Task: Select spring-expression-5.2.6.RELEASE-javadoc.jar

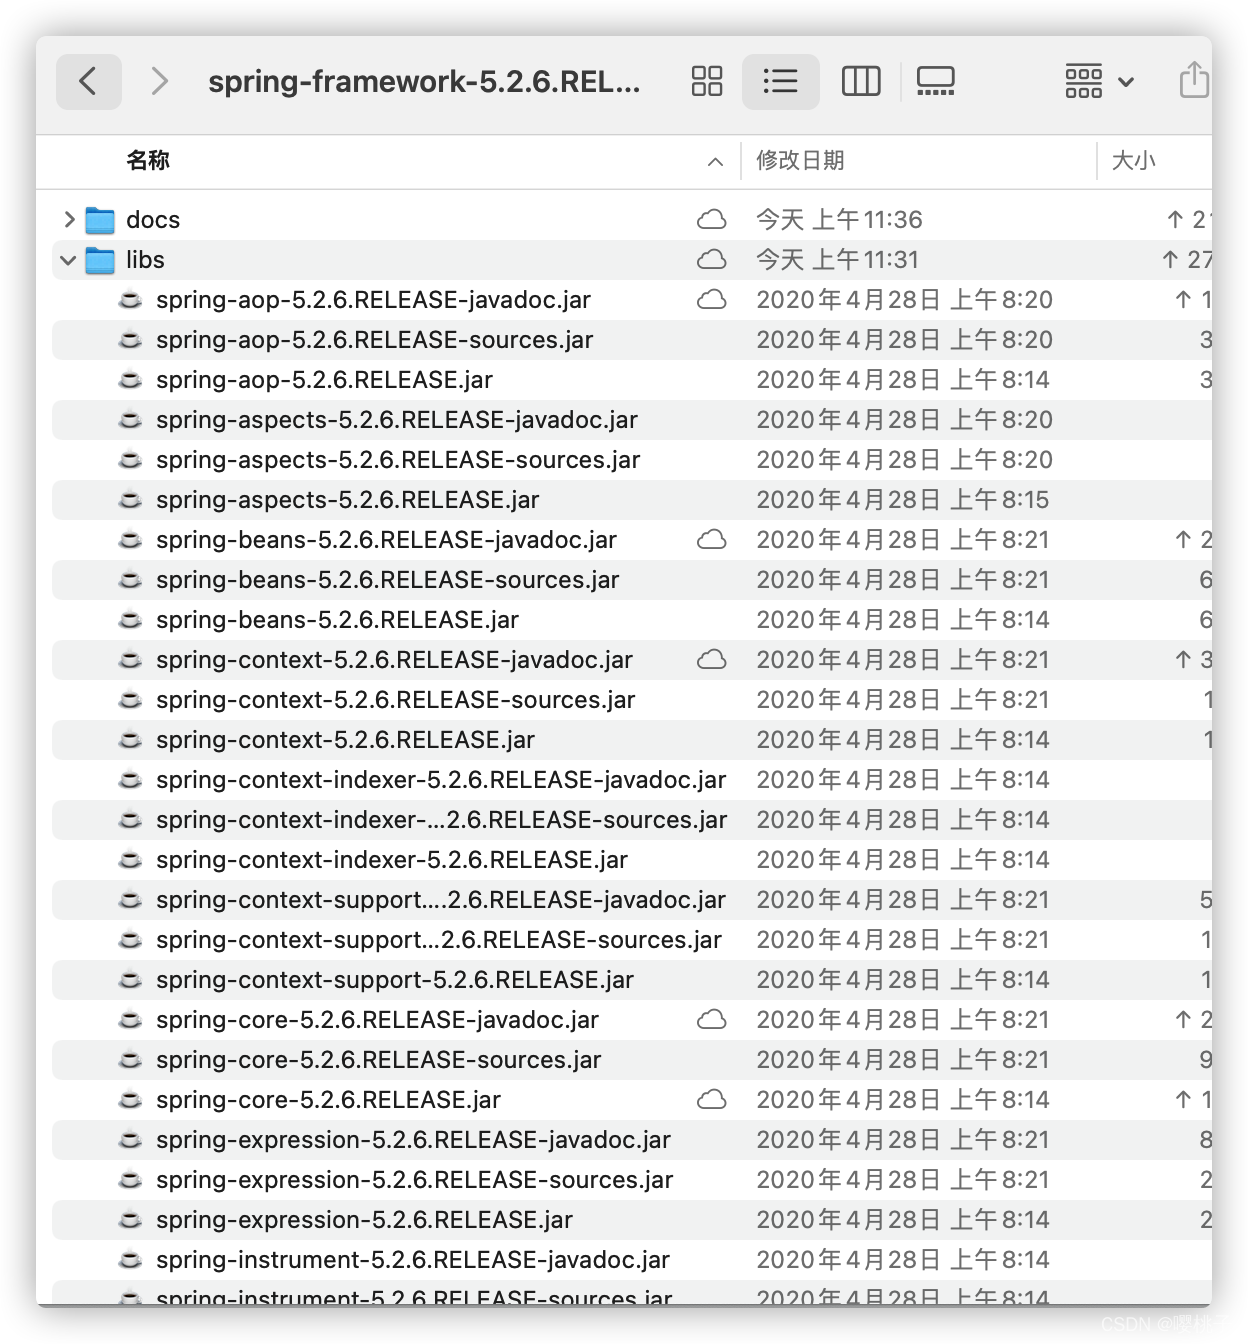Action: 413,1140
